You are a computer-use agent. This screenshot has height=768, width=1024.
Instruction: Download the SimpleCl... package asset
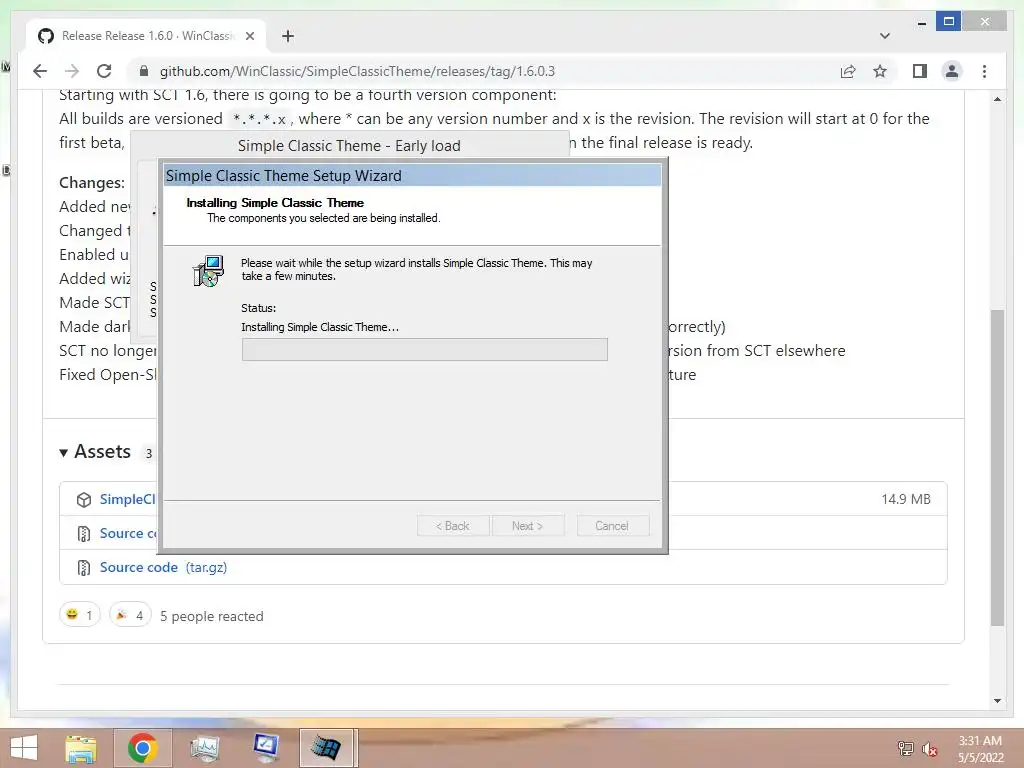pos(127,499)
